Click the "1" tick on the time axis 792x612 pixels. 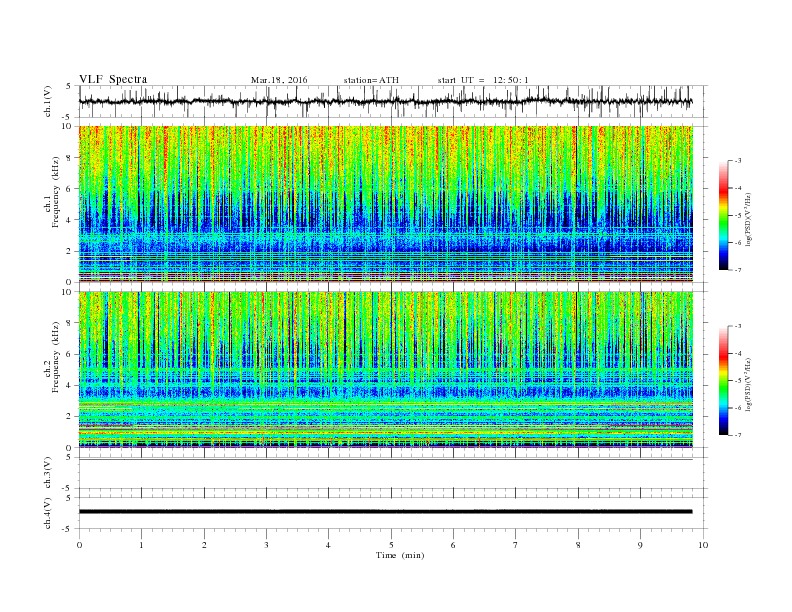[x=141, y=545]
